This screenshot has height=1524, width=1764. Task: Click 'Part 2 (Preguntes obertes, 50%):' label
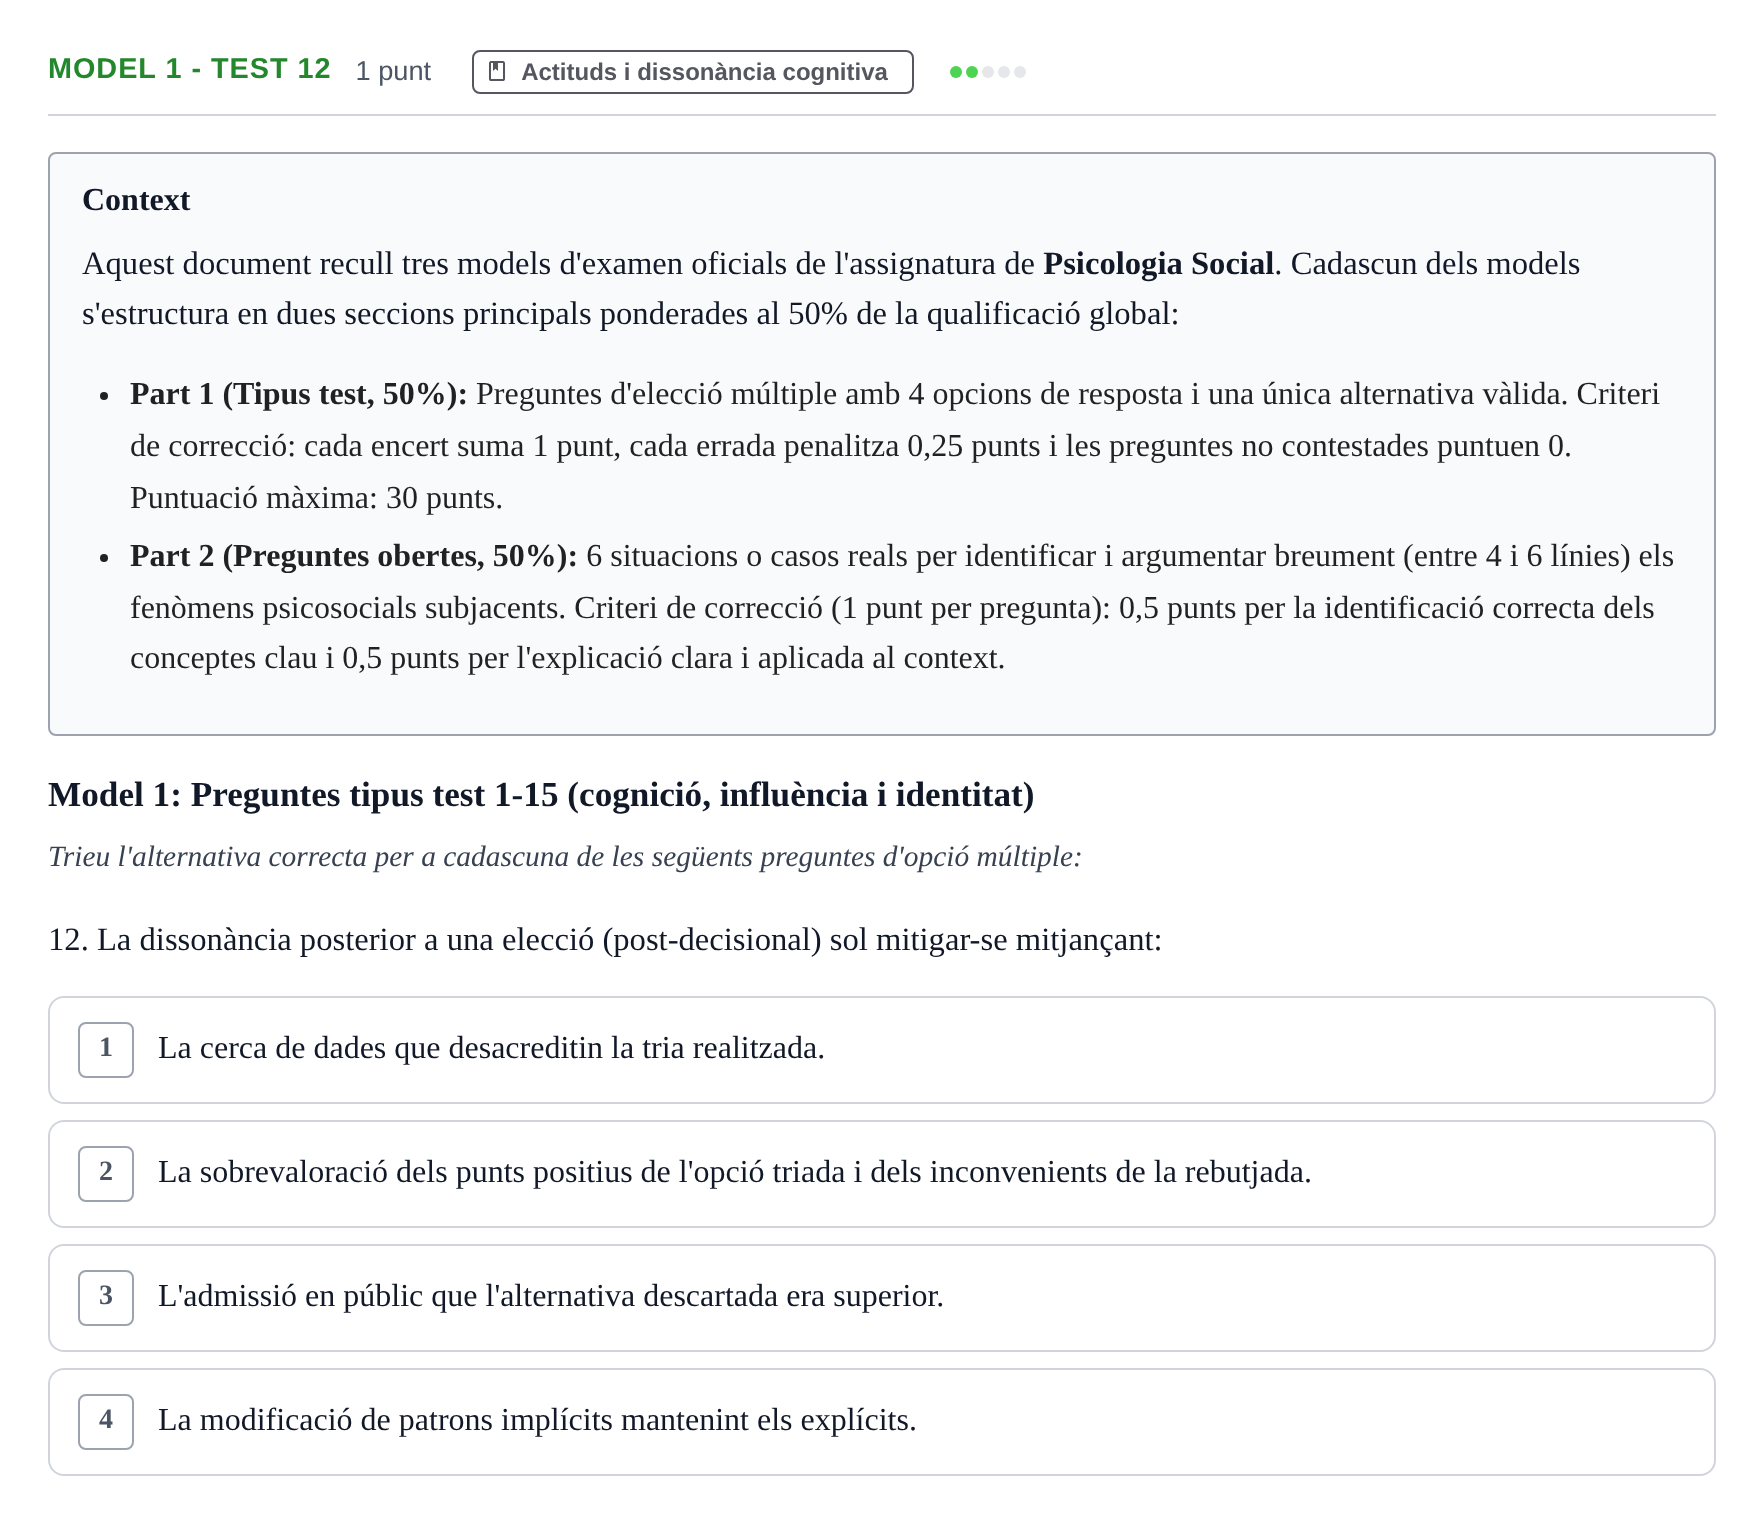click(x=354, y=556)
